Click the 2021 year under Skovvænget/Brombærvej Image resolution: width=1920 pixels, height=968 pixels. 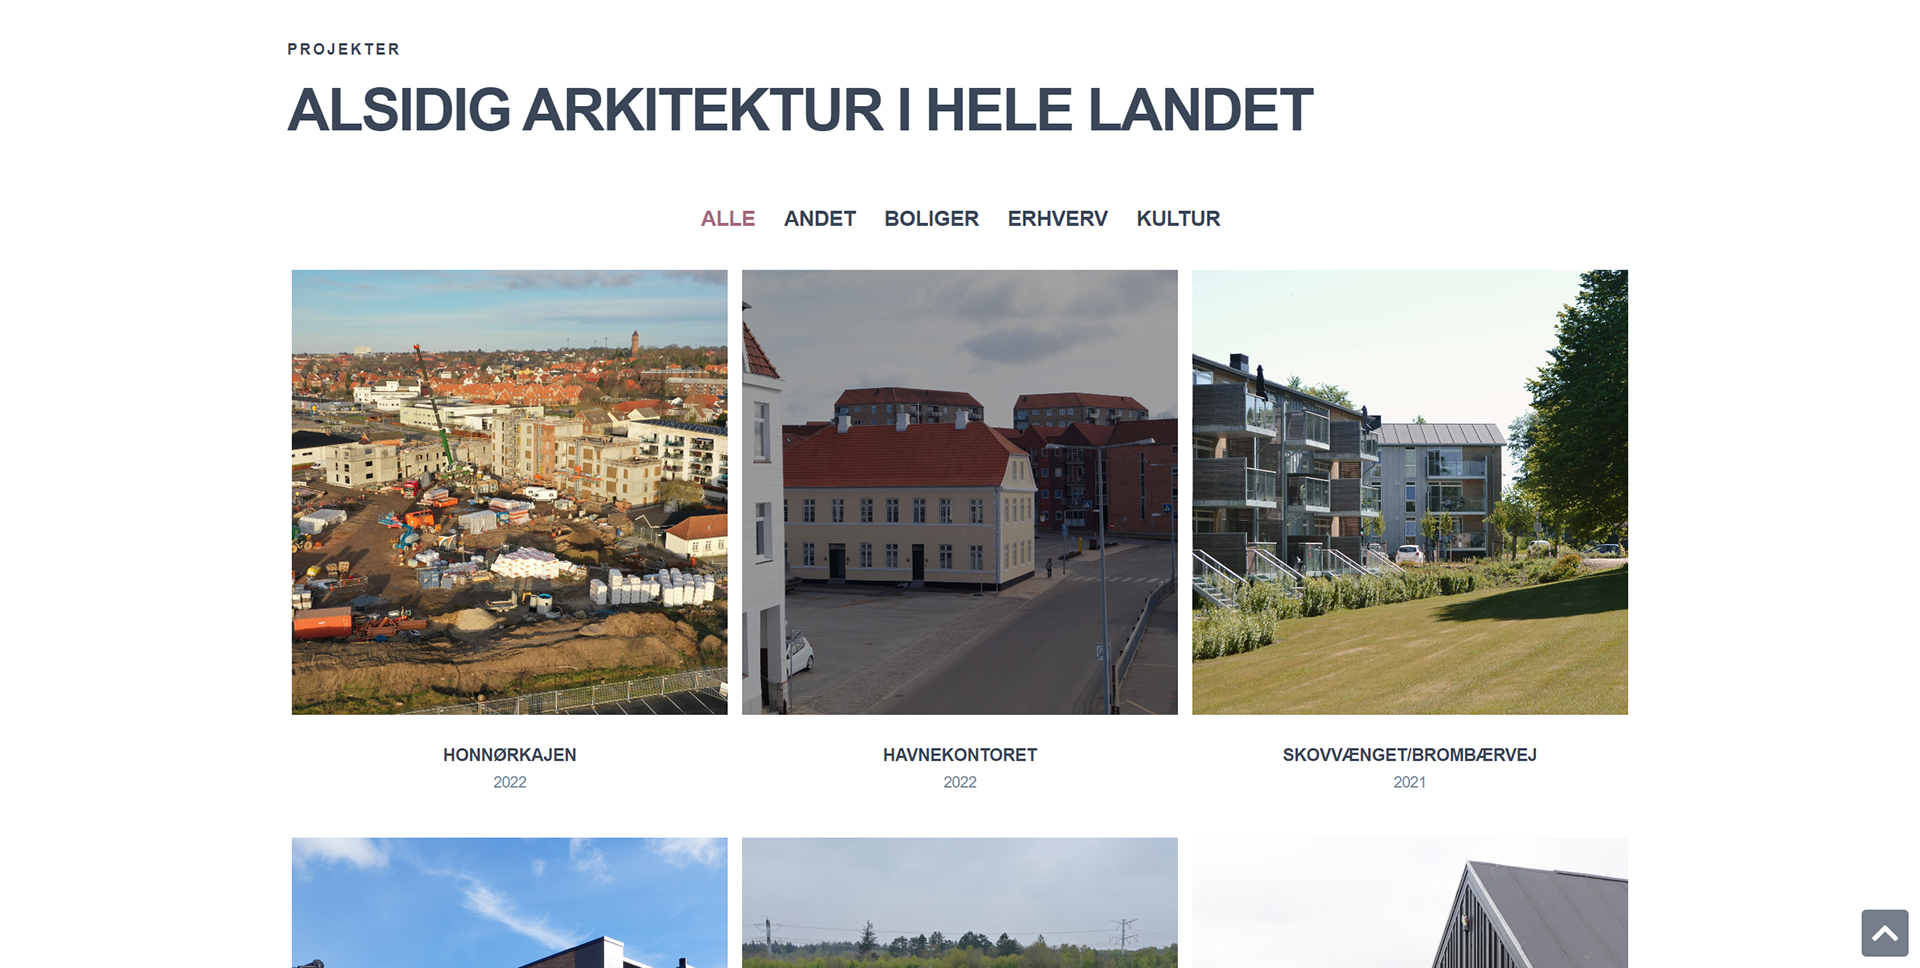click(1410, 782)
